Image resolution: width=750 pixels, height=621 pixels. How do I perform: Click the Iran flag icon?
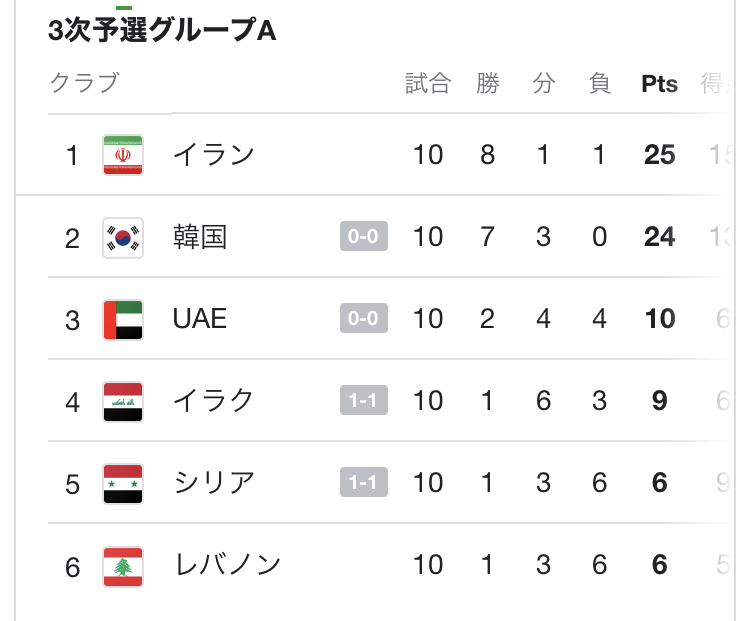pyautogui.click(x=123, y=155)
